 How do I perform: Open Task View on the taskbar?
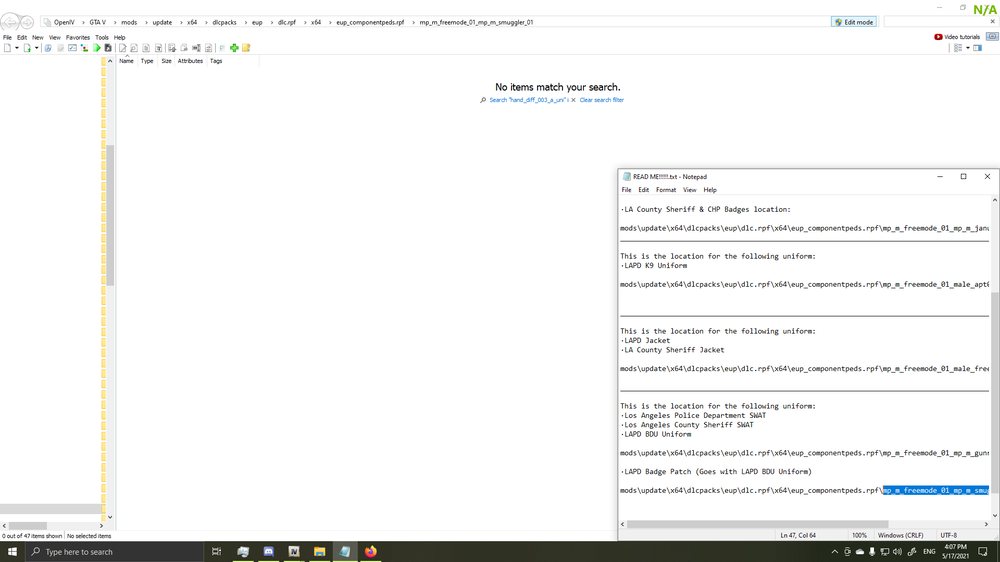[x=216, y=552]
